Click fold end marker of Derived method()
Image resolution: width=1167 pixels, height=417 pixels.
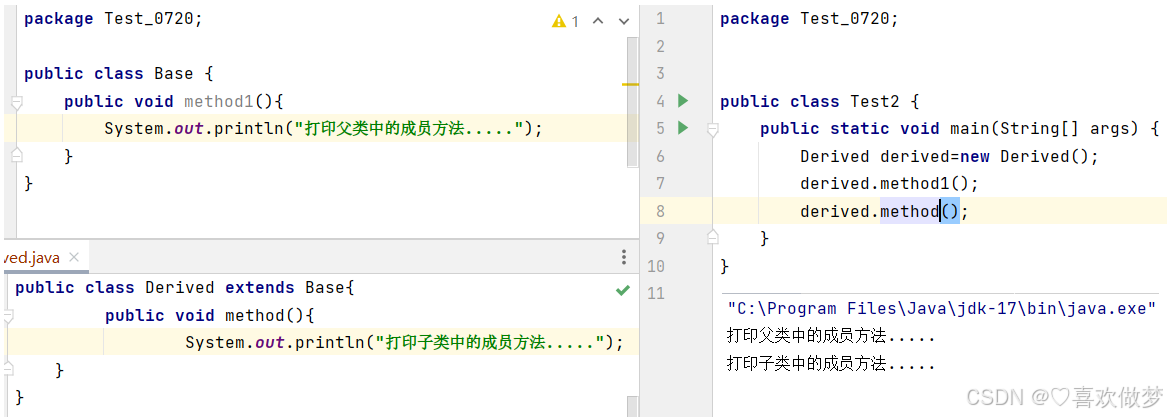7,369
